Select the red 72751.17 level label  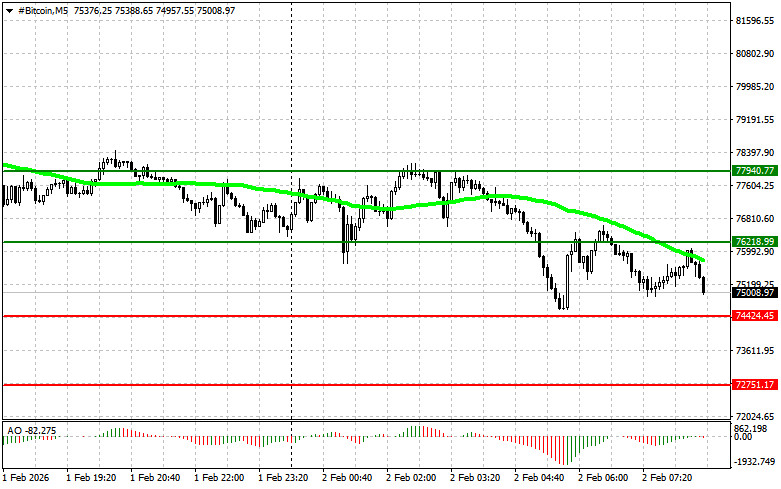[x=755, y=384]
